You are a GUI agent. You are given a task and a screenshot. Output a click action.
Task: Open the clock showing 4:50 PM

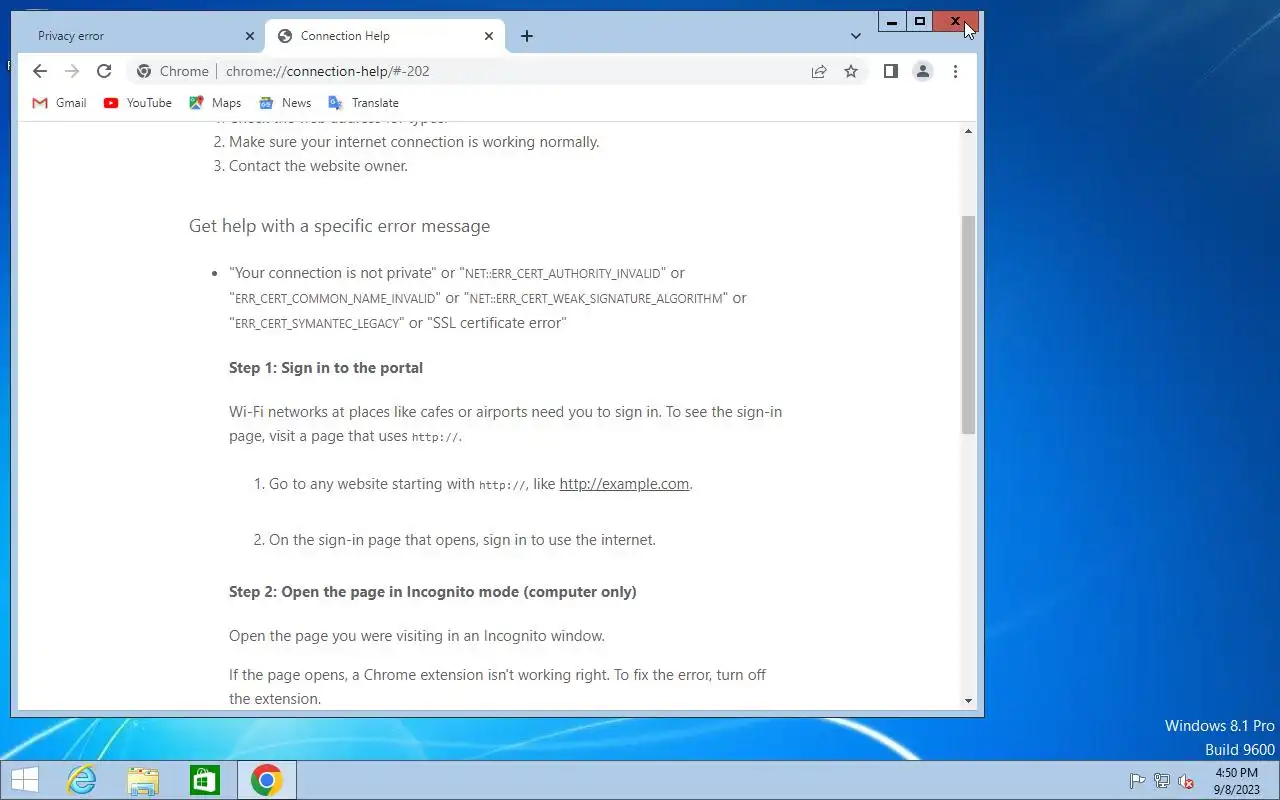click(x=1237, y=780)
